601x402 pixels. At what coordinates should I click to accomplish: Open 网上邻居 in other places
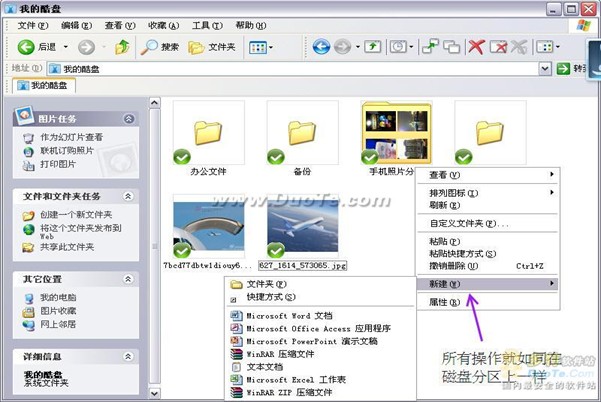pyautogui.click(x=58, y=324)
